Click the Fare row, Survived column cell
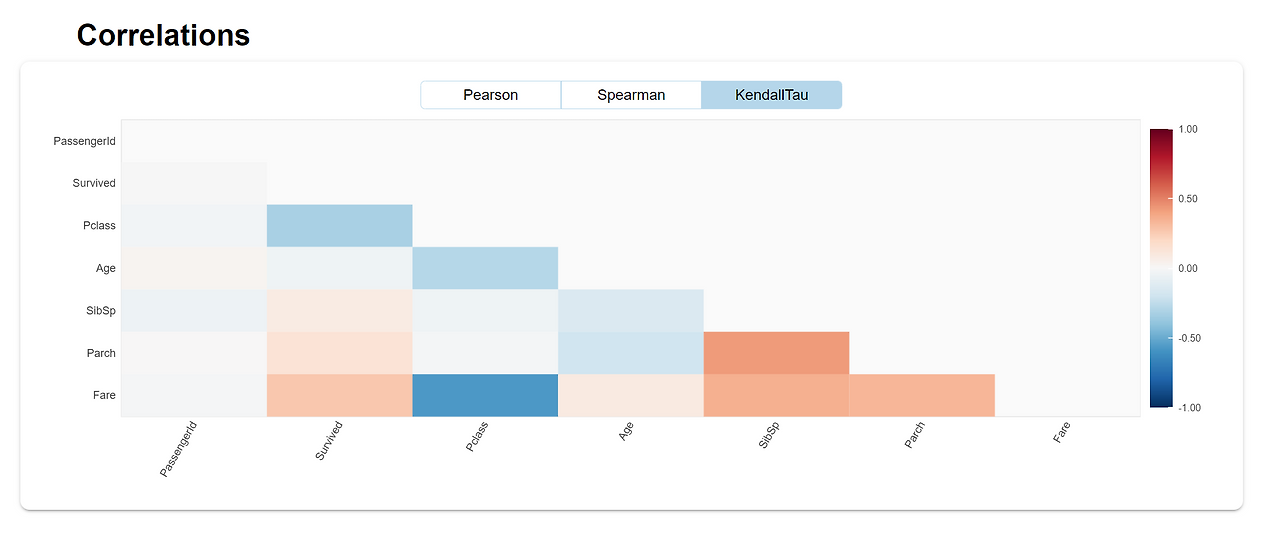Viewport: 1280px width, 537px height. [x=339, y=395]
